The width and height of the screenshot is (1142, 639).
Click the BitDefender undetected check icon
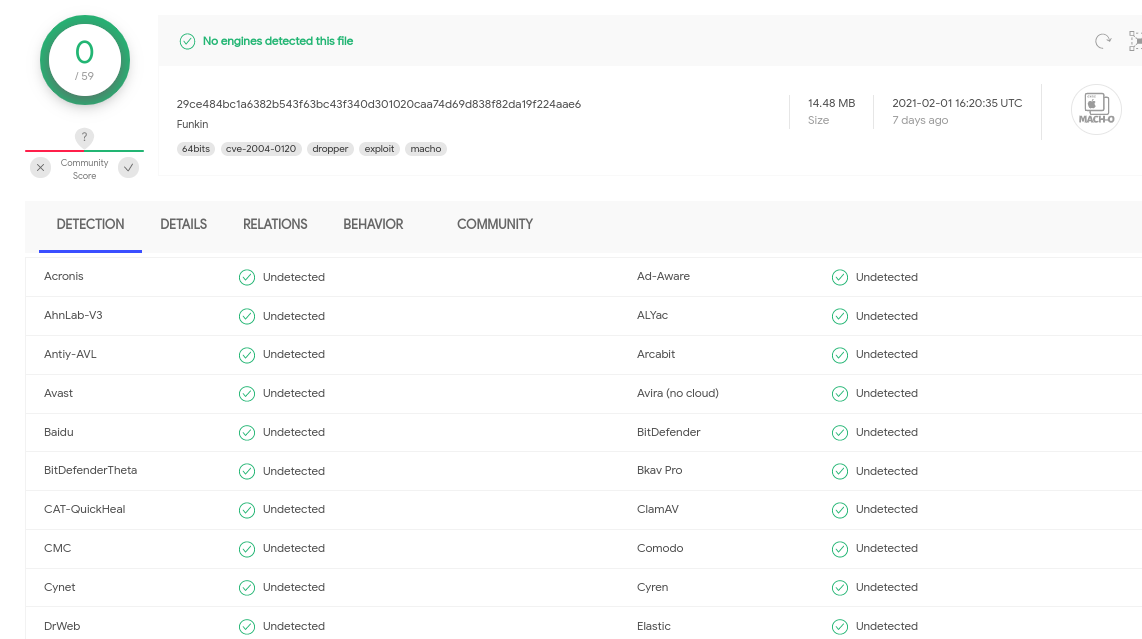(840, 433)
